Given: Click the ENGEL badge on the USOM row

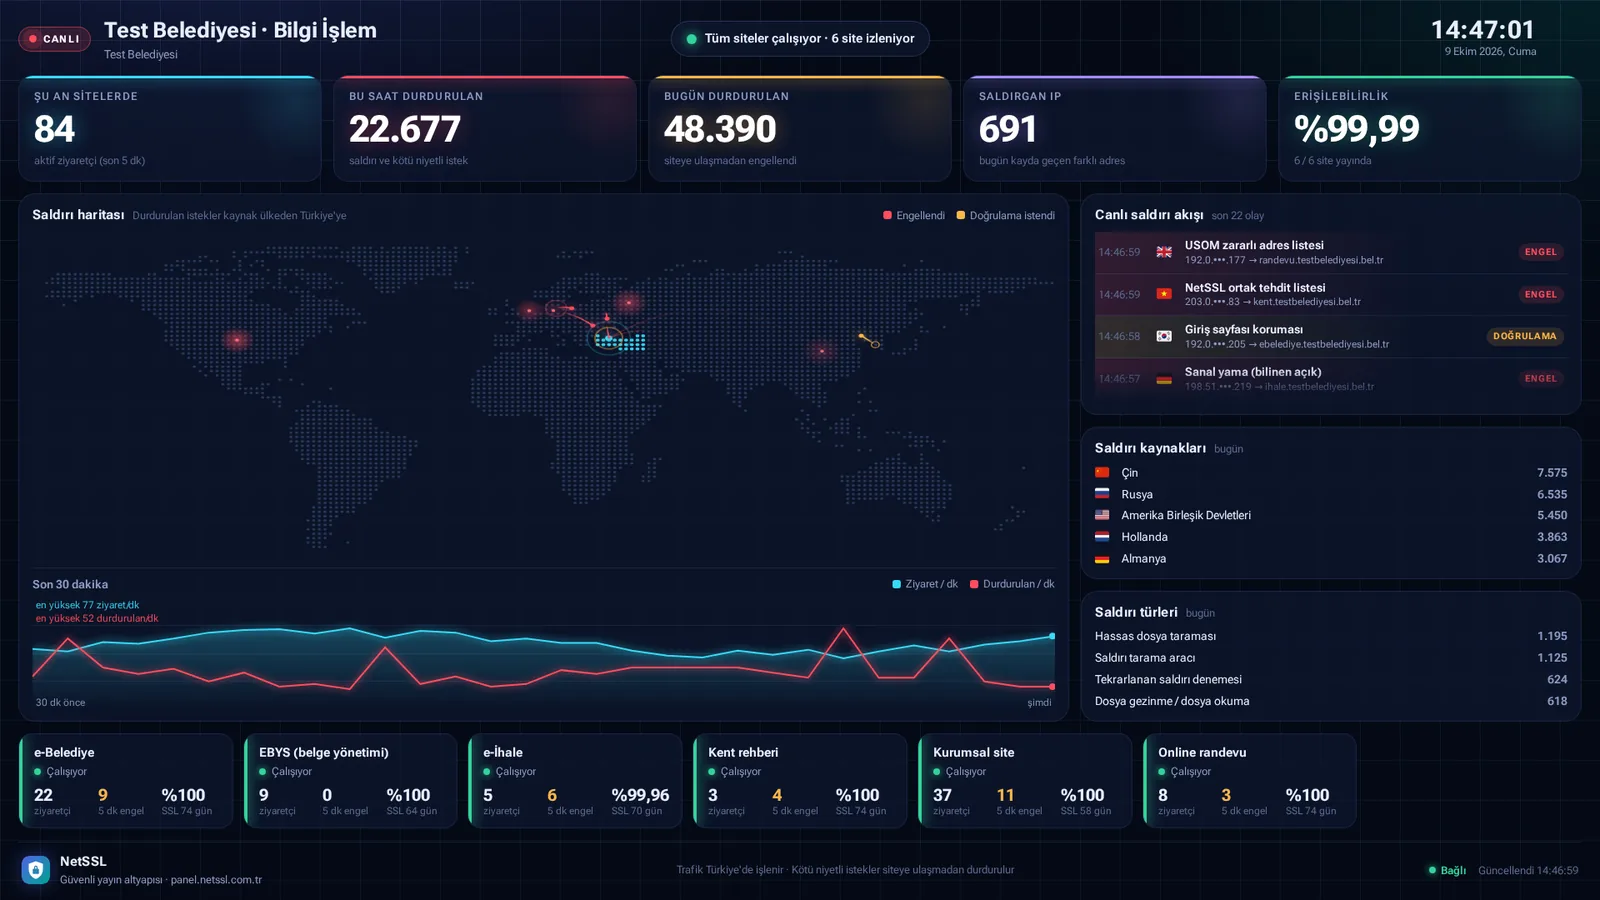Looking at the screenshot, I should pyautogui.click(x=1540, y=252).
